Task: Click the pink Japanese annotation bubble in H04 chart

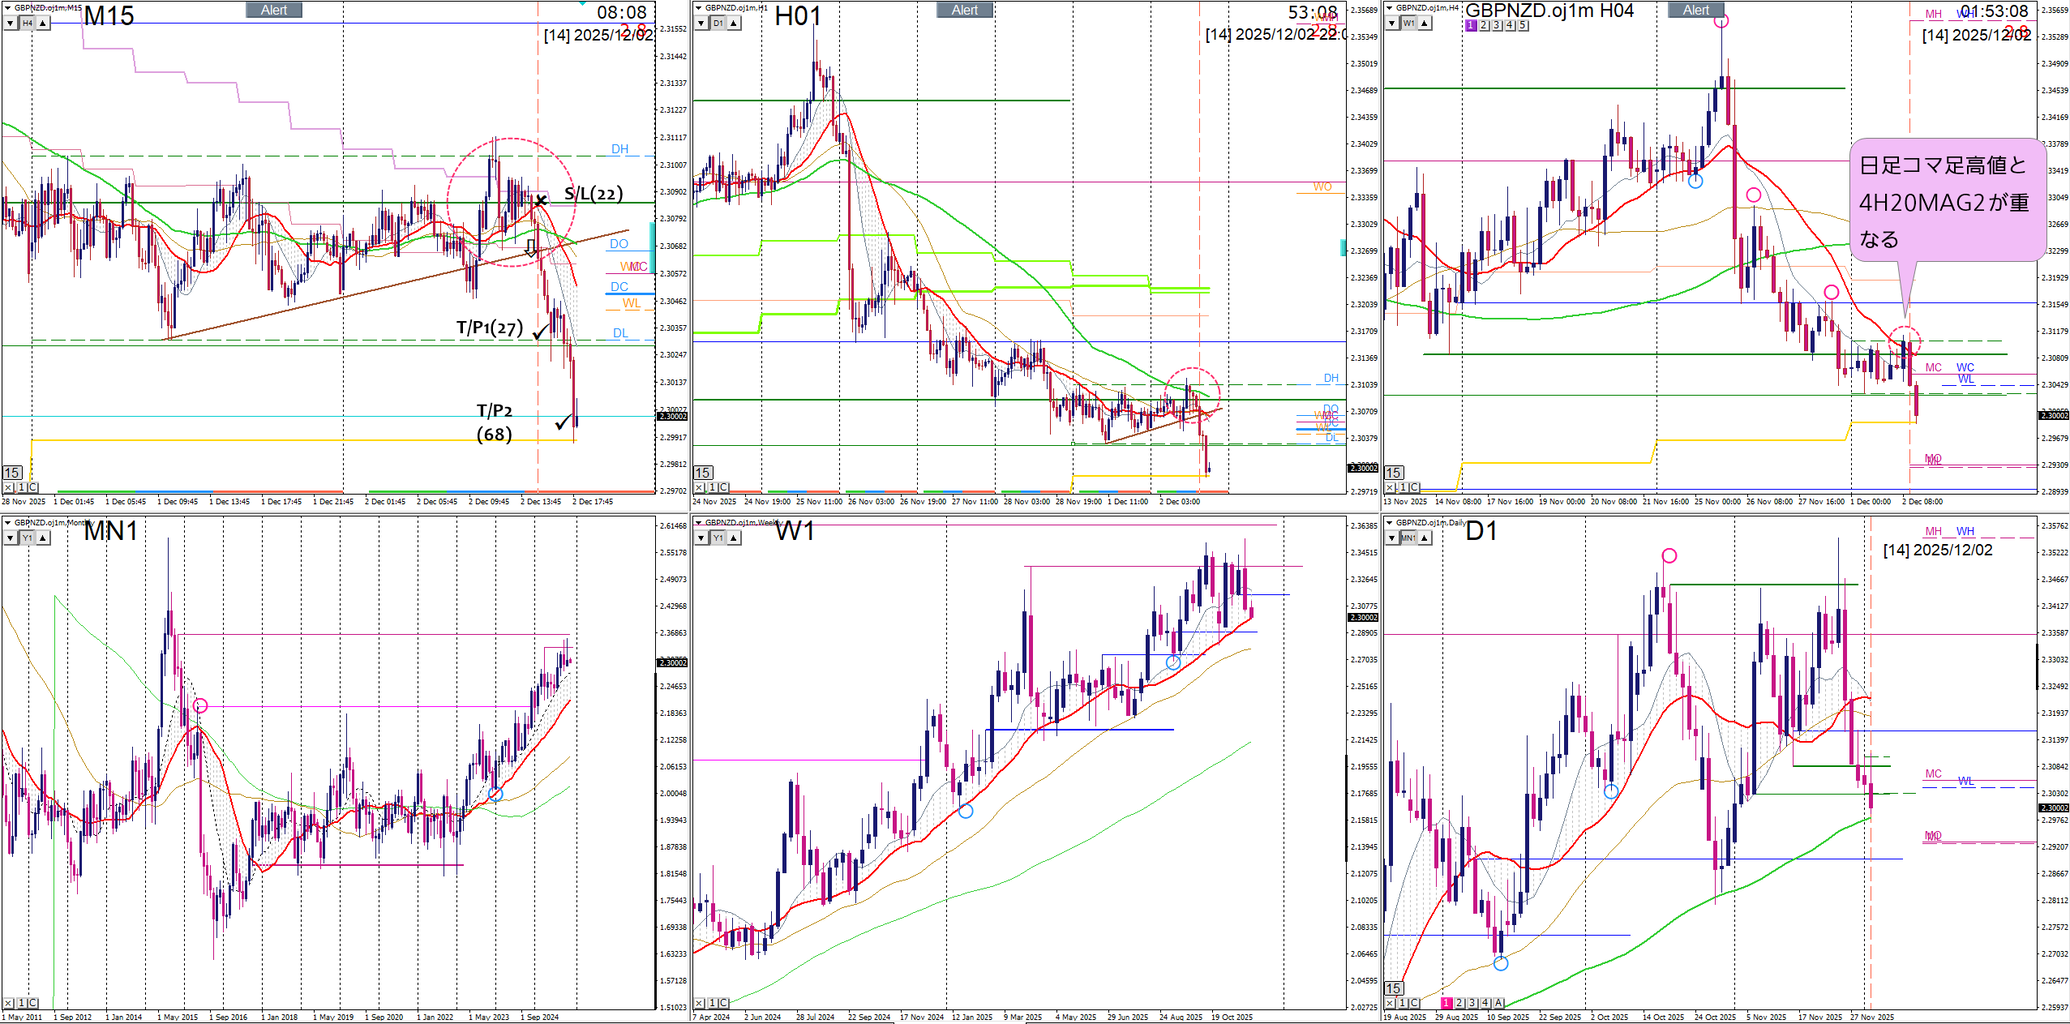Action: click(x=1947, y=202)
